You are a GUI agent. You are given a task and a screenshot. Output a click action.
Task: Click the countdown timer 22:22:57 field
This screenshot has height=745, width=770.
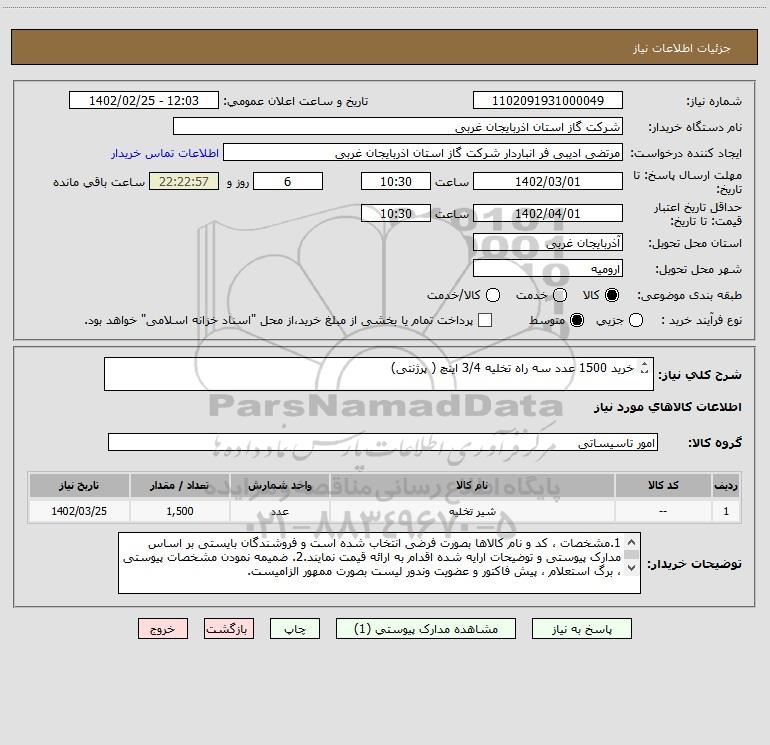click(184, 181)
